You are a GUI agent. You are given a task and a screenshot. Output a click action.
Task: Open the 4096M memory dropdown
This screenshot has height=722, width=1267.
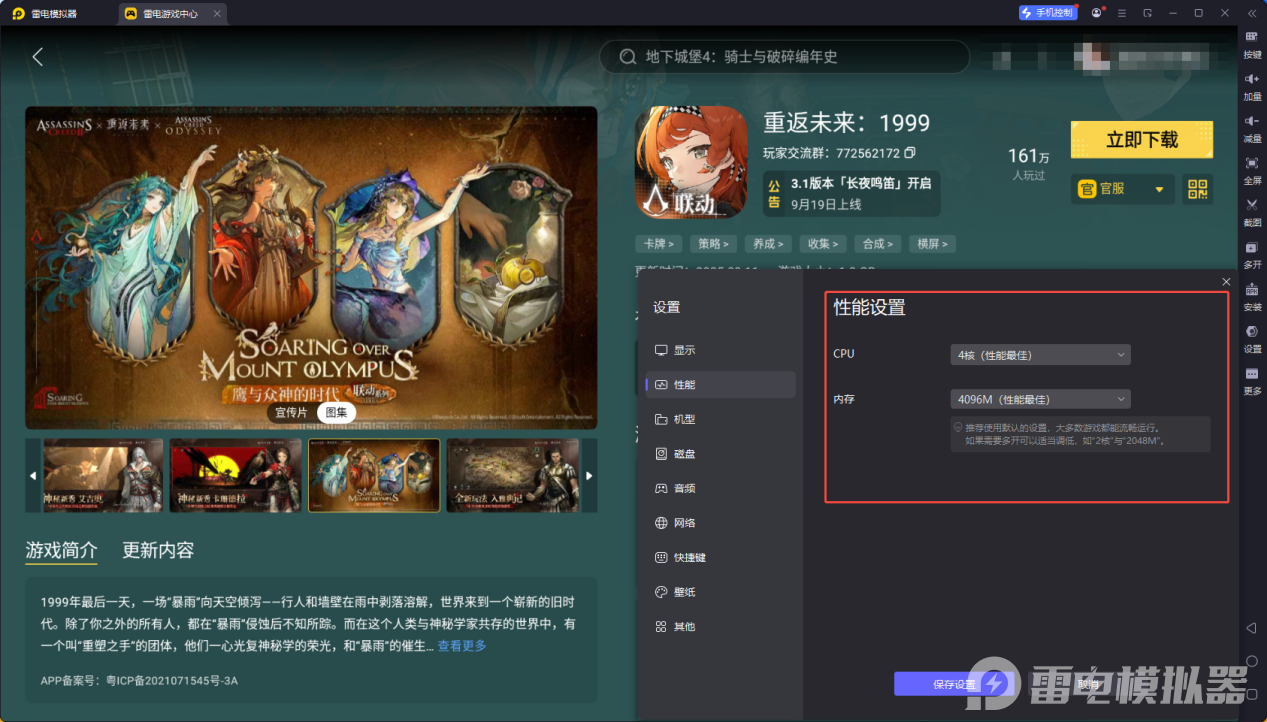point(1039,399)
